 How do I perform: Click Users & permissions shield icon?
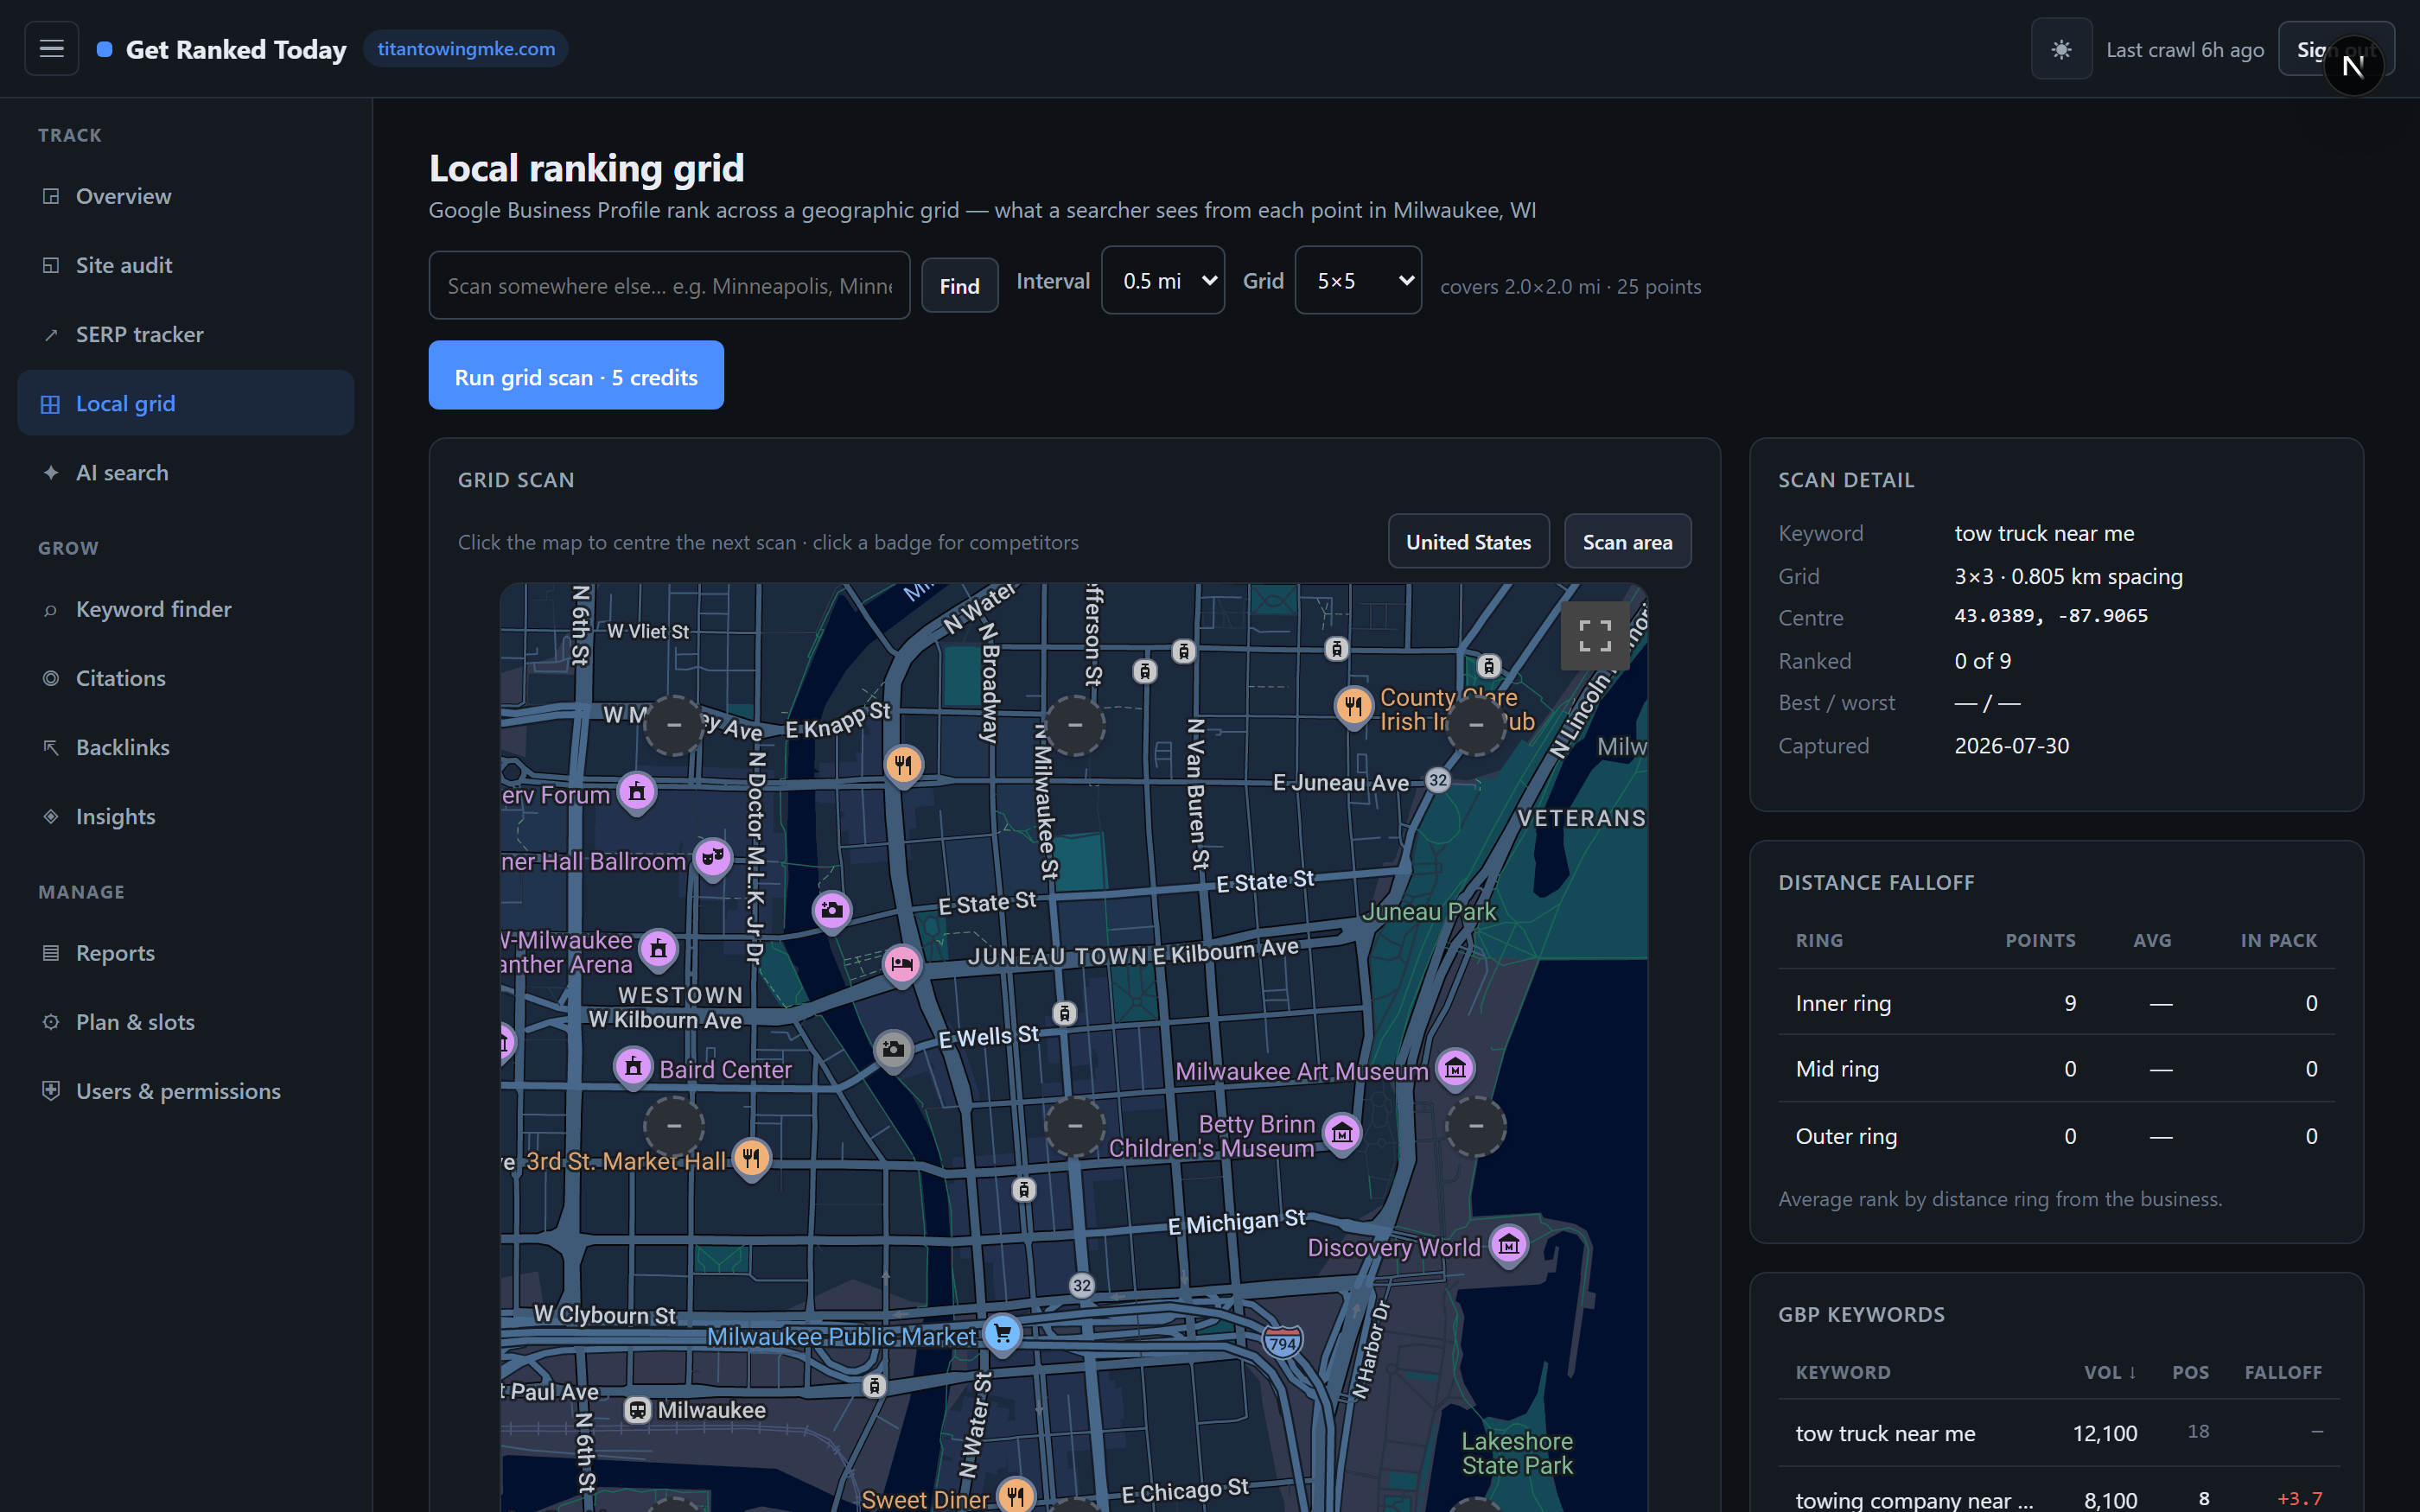click(51, 1091)
